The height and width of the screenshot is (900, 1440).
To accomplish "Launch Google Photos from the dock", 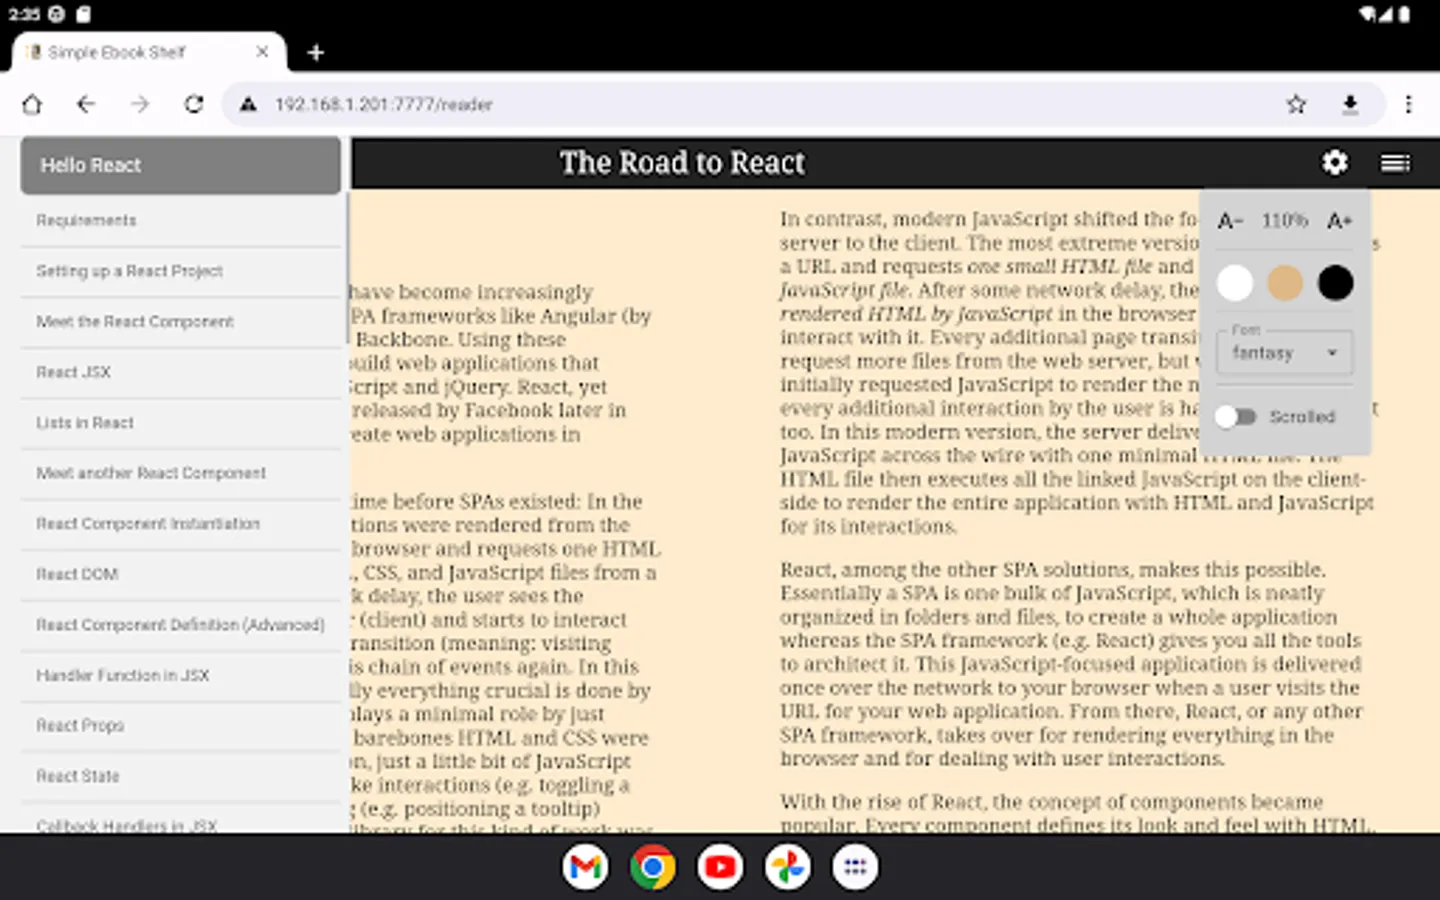I will [x=787, y=867].
